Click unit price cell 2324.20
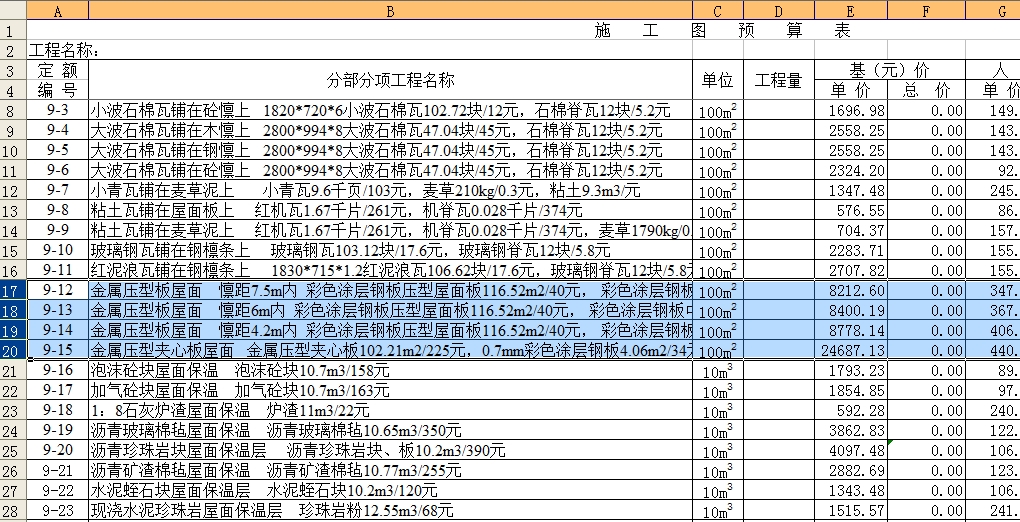This screenshot has height=522, width=1020. (x=851, y=170)
